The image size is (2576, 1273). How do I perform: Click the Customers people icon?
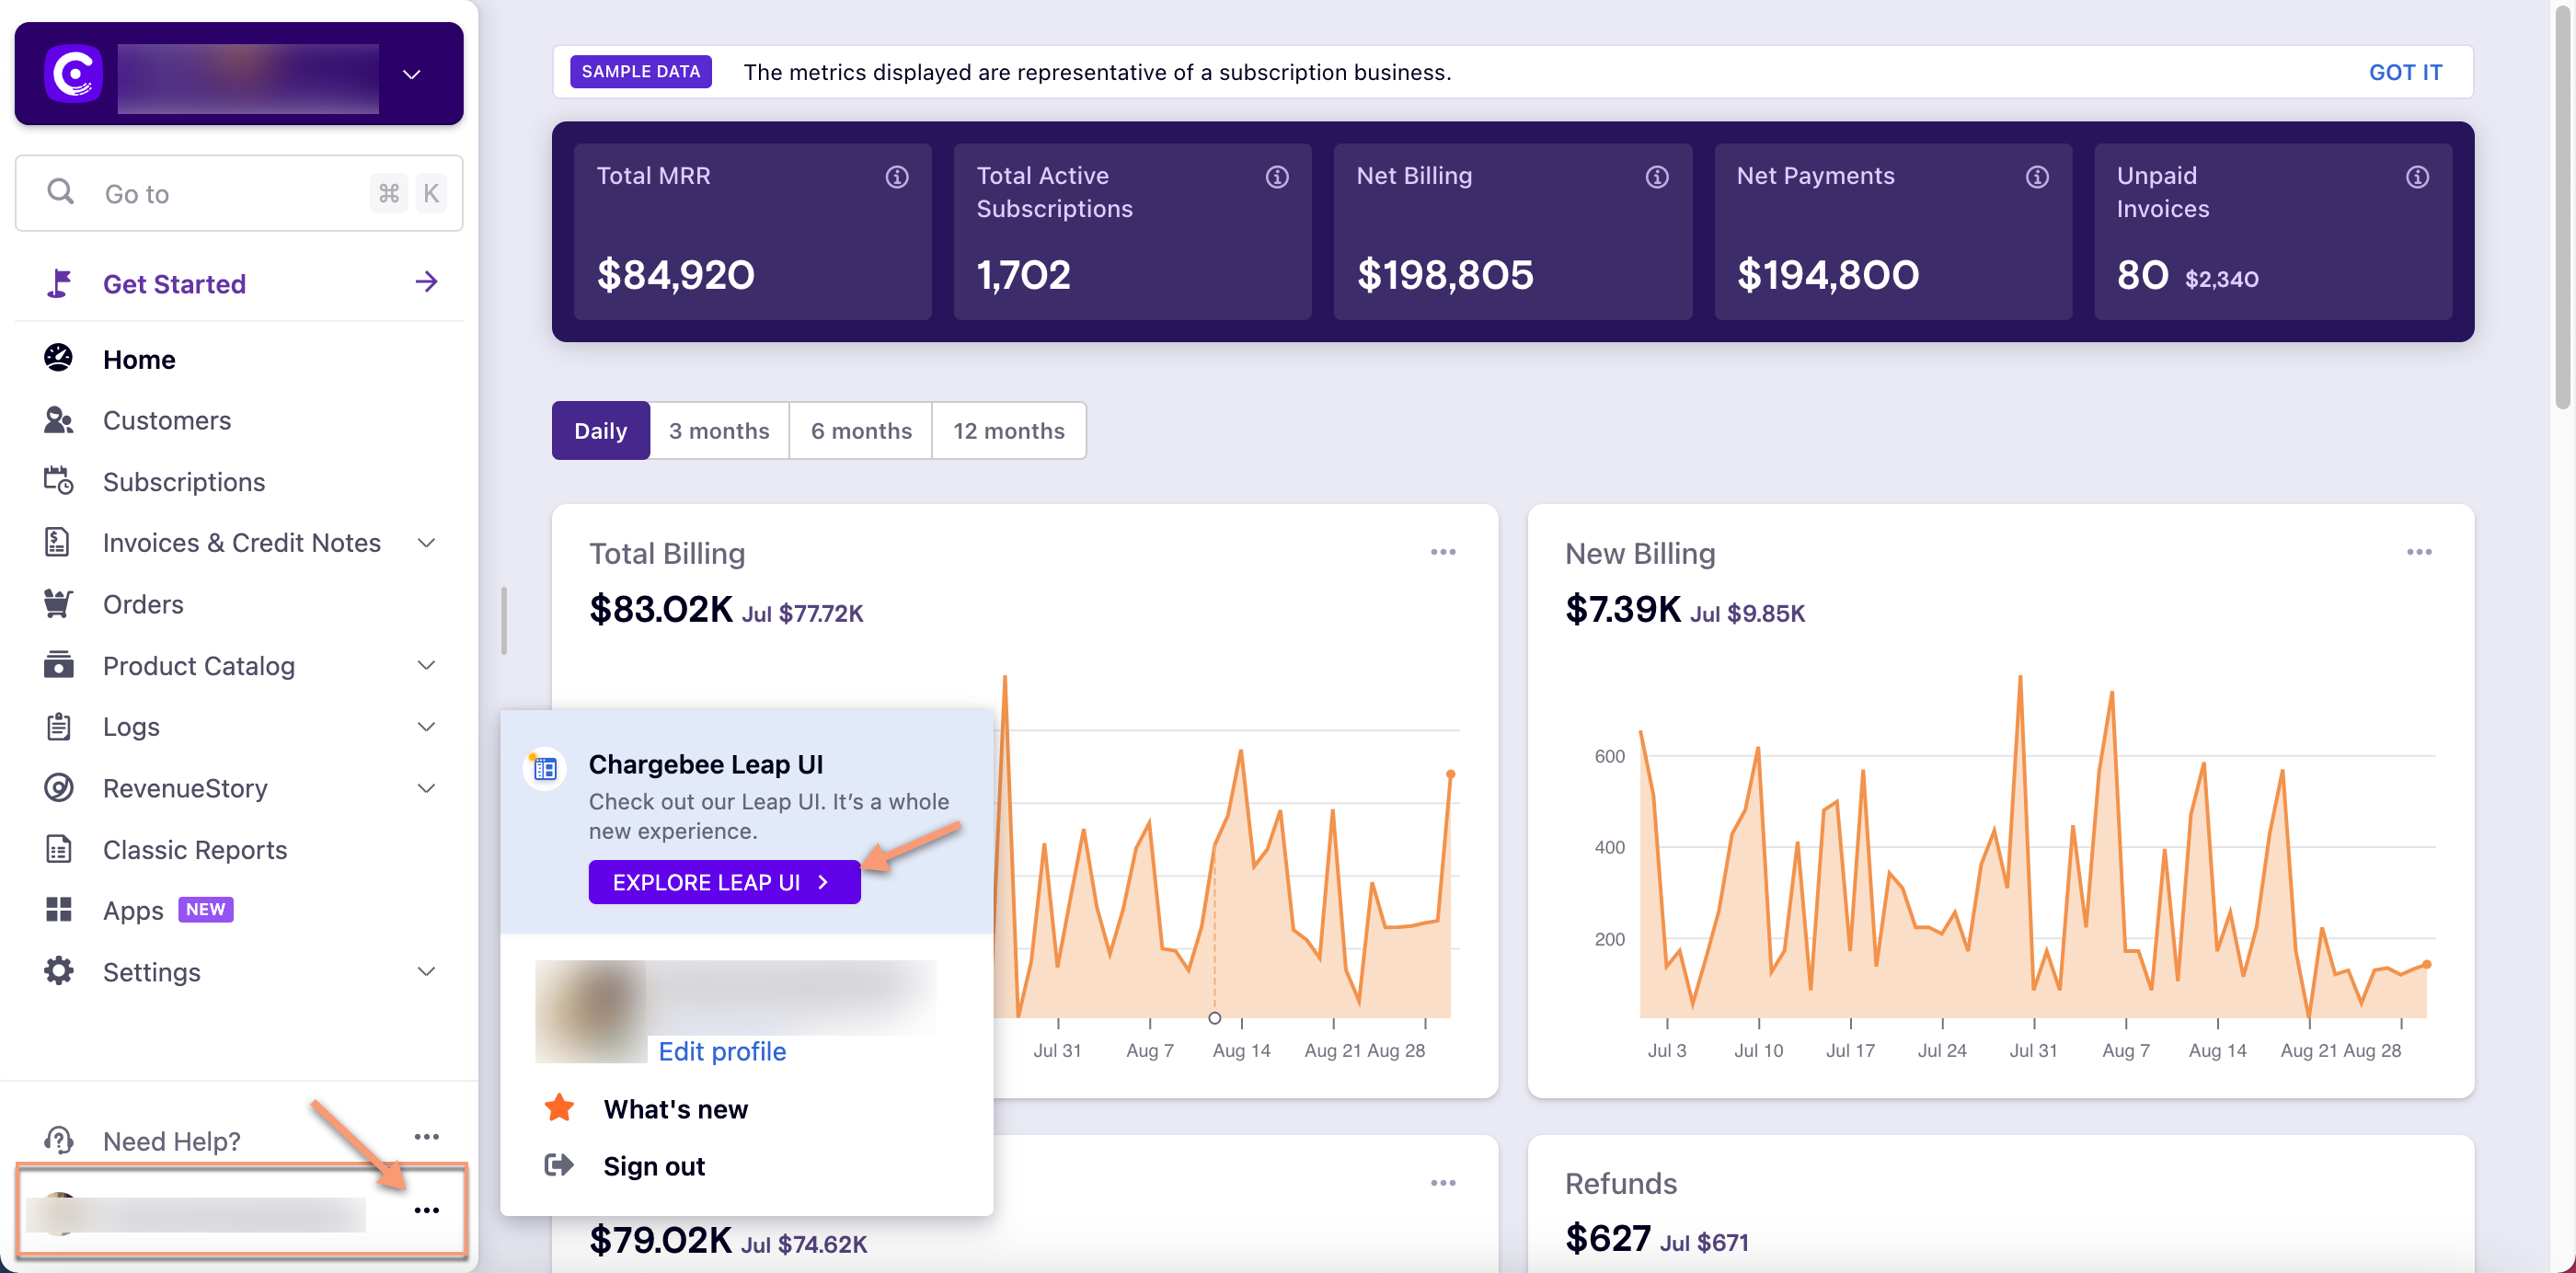59,420
